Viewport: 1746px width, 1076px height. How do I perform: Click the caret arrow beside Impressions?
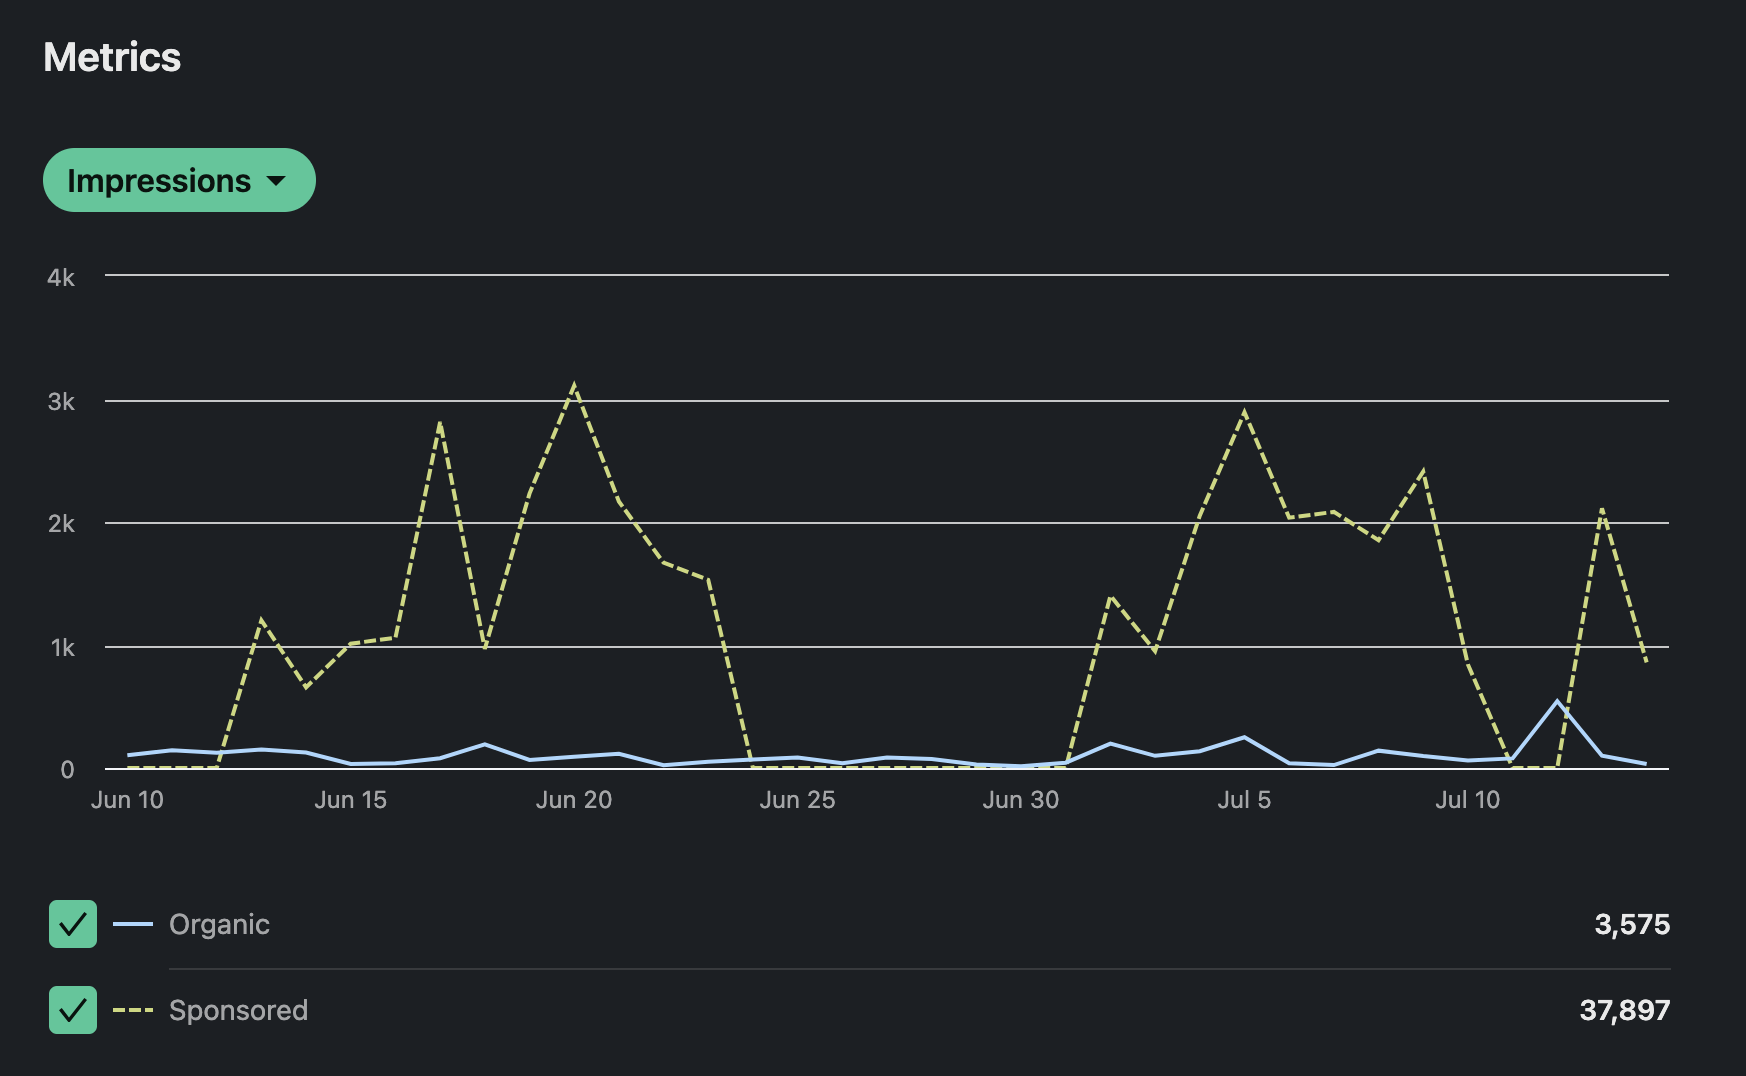276,181
